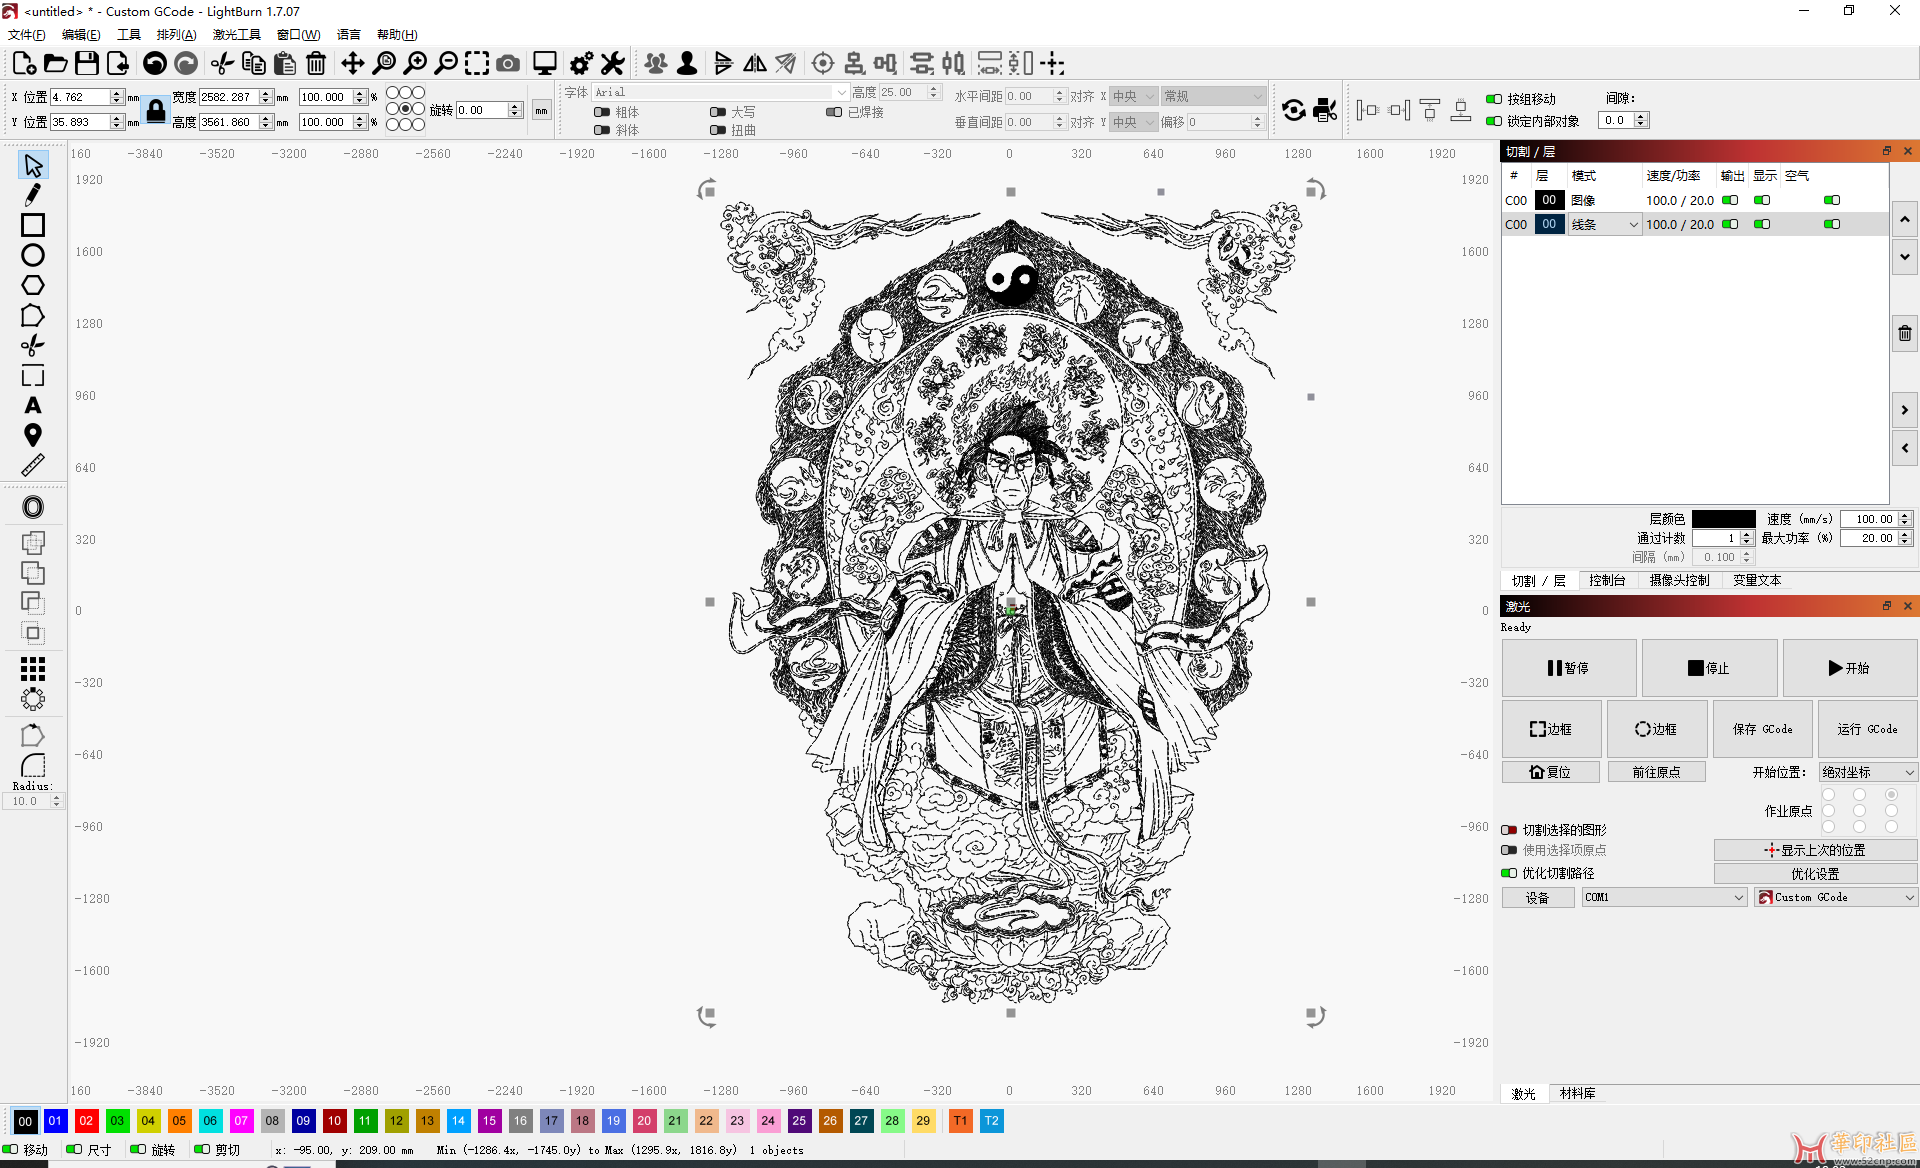The width and height of the screenshot is (1920, 1168).
Task: Open the 编辑(E) menu
Action: (x=81, y=35)
